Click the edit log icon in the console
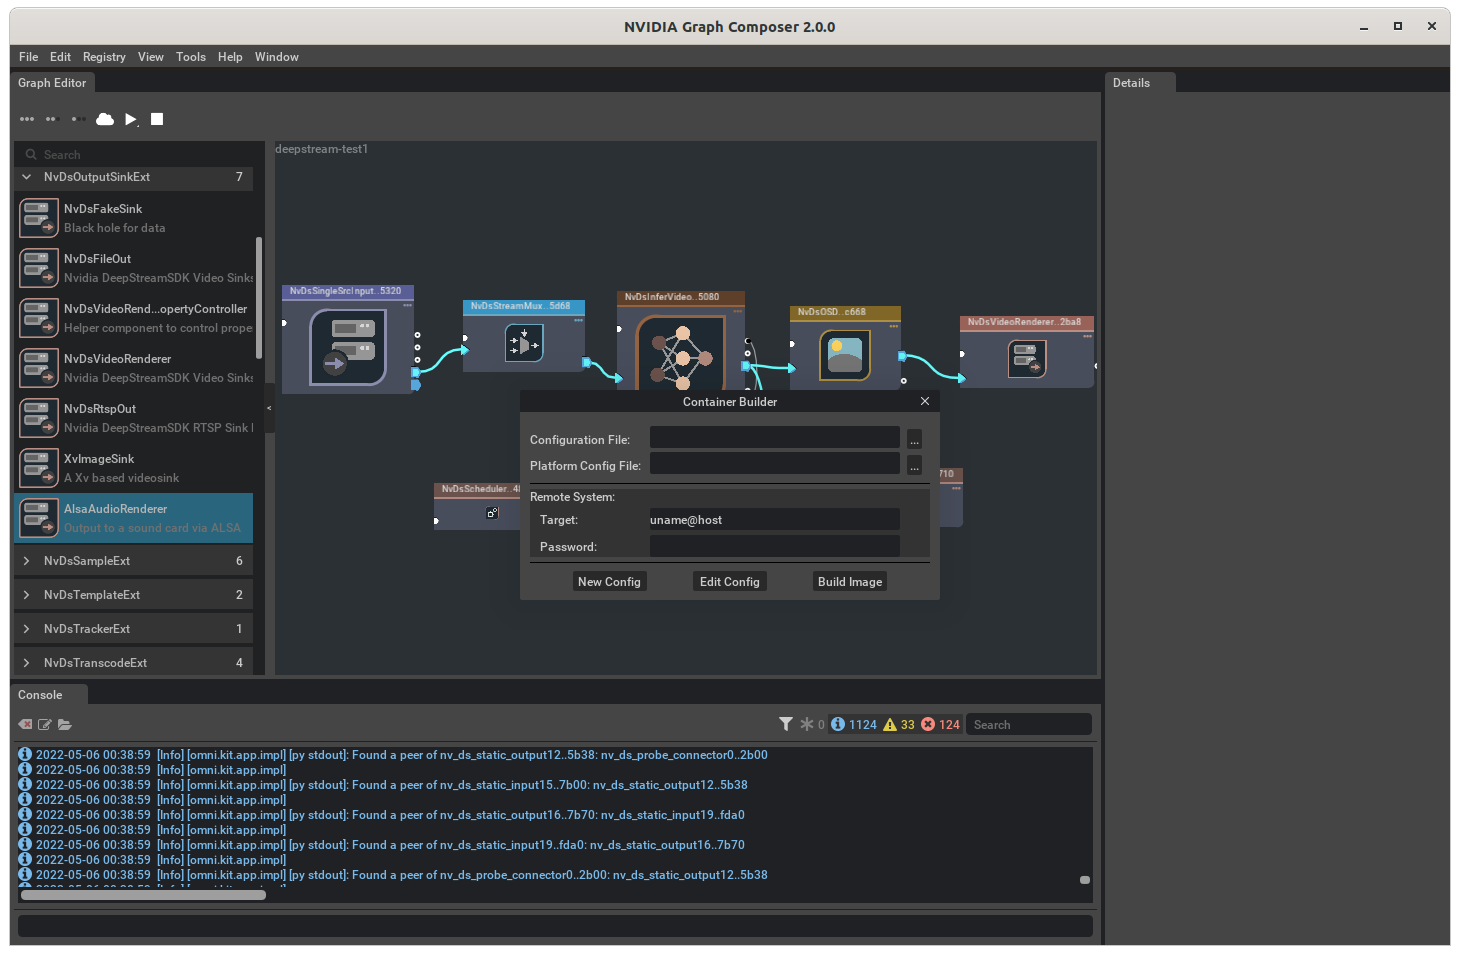 44,724
